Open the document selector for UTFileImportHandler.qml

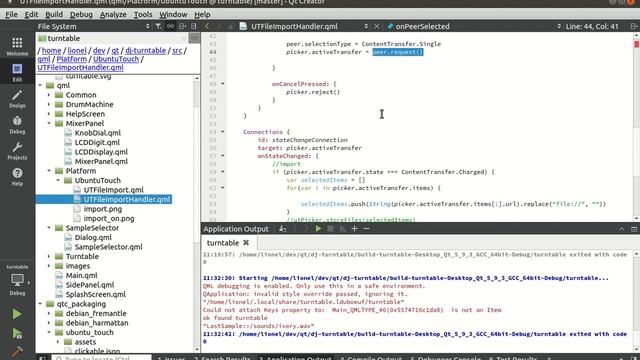tap(309, 26)
